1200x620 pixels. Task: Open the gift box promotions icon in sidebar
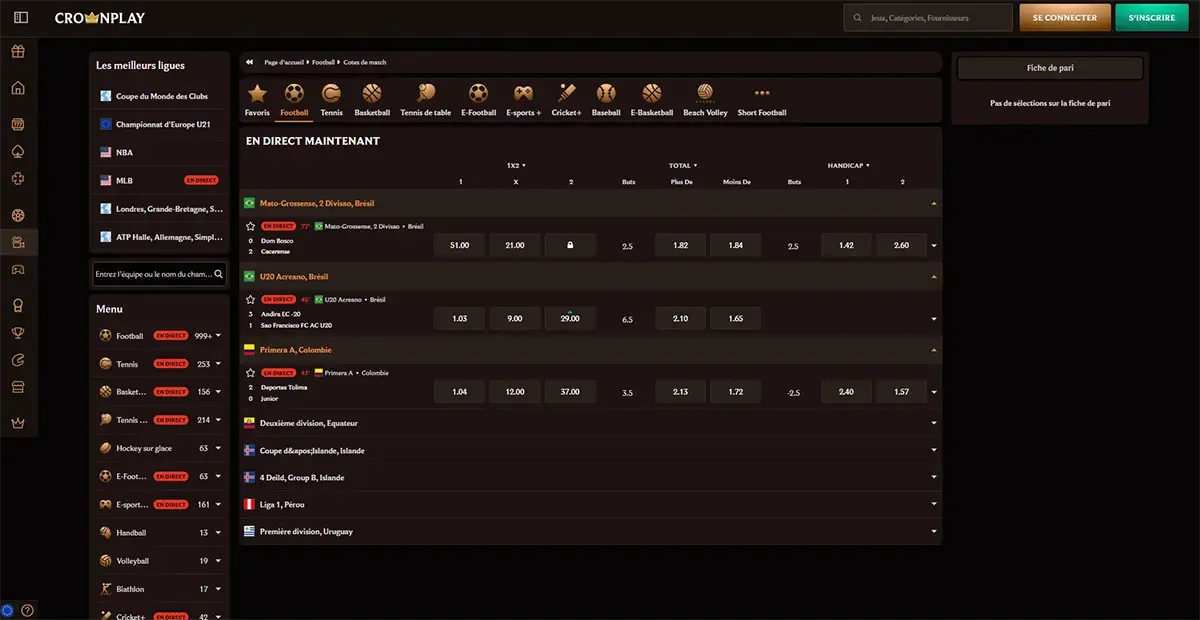[x=18, y=52]
